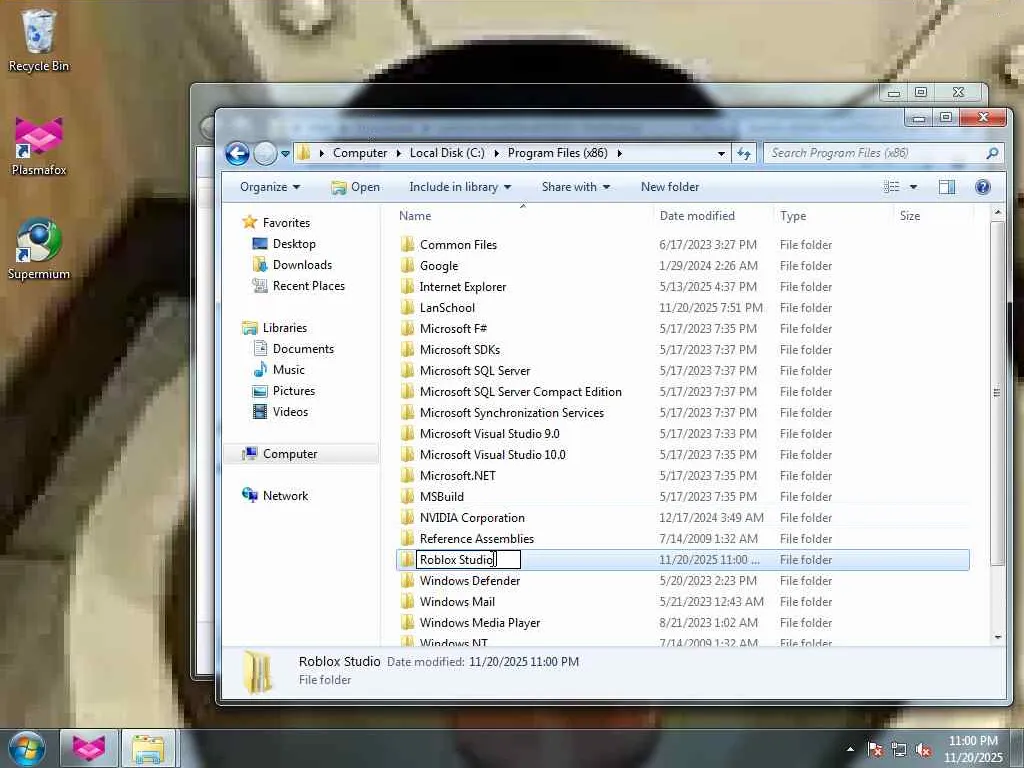Click the Change your view icon
This screenshot has width=1024, height=768.
[891, 187]
